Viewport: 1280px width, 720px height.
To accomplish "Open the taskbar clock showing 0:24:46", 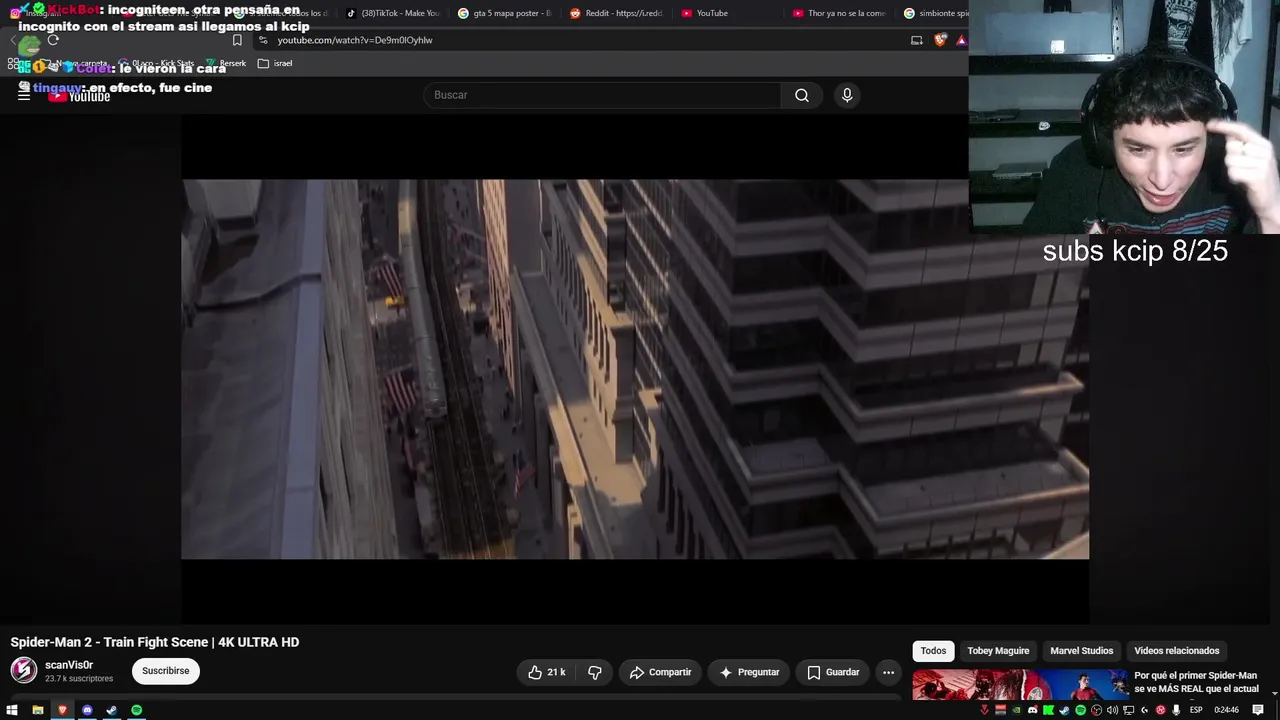I will [1226, 710].
